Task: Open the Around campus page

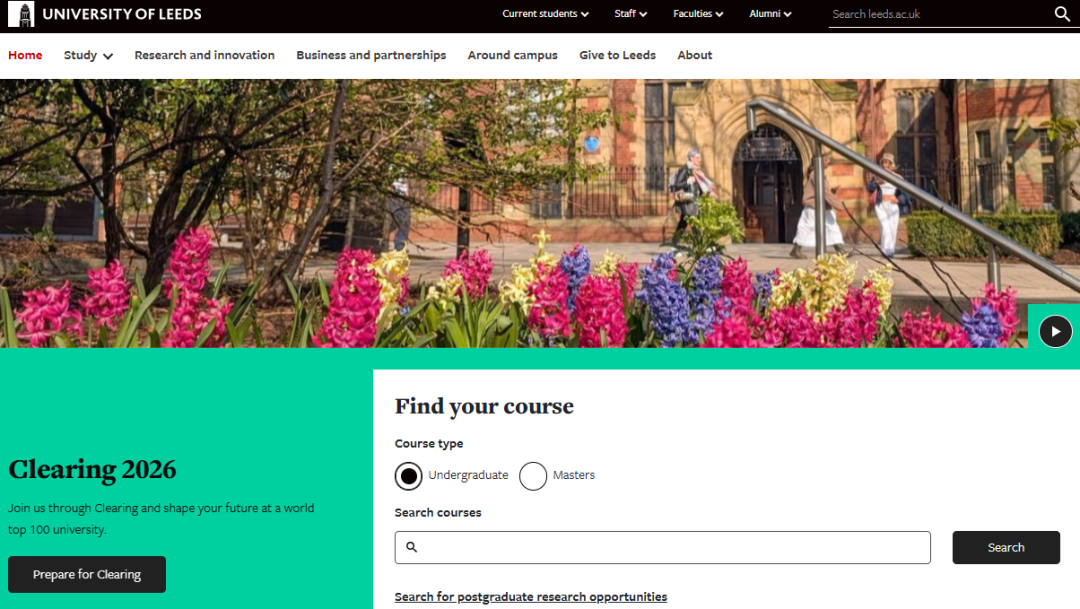Action: click(512, 55)
